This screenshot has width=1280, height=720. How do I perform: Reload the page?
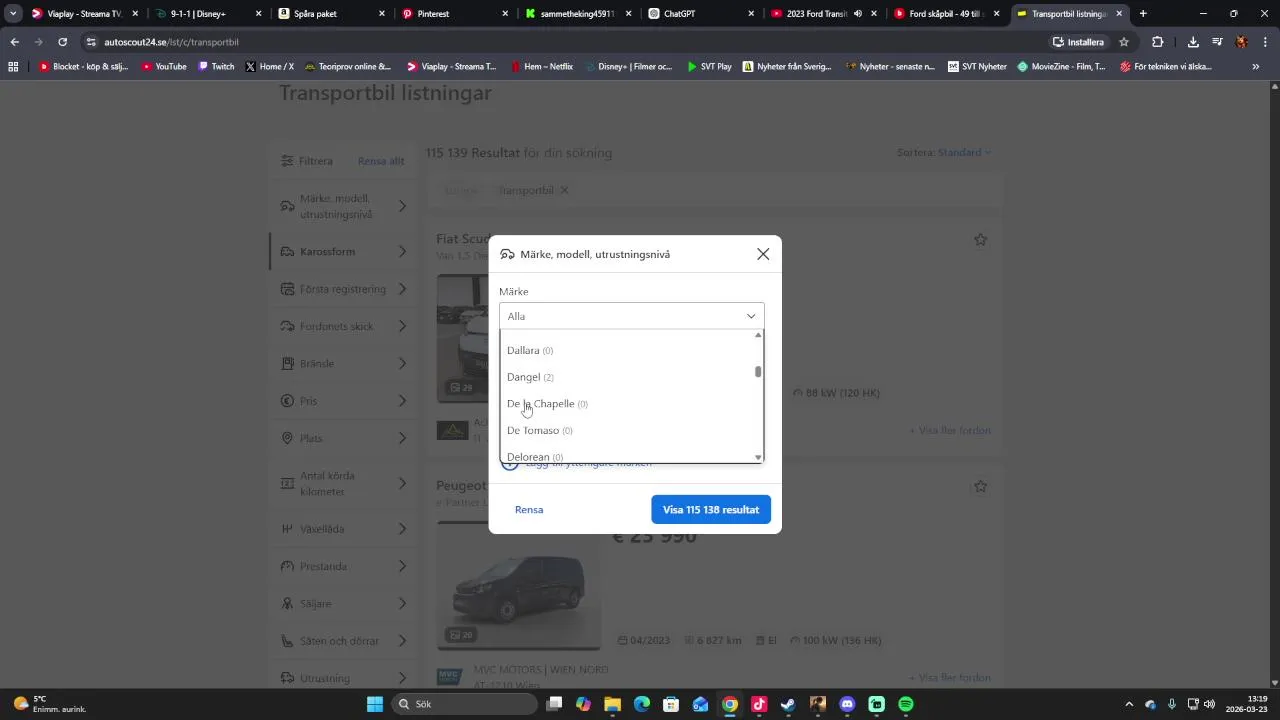pyautogui.click(x=62, y=42)
